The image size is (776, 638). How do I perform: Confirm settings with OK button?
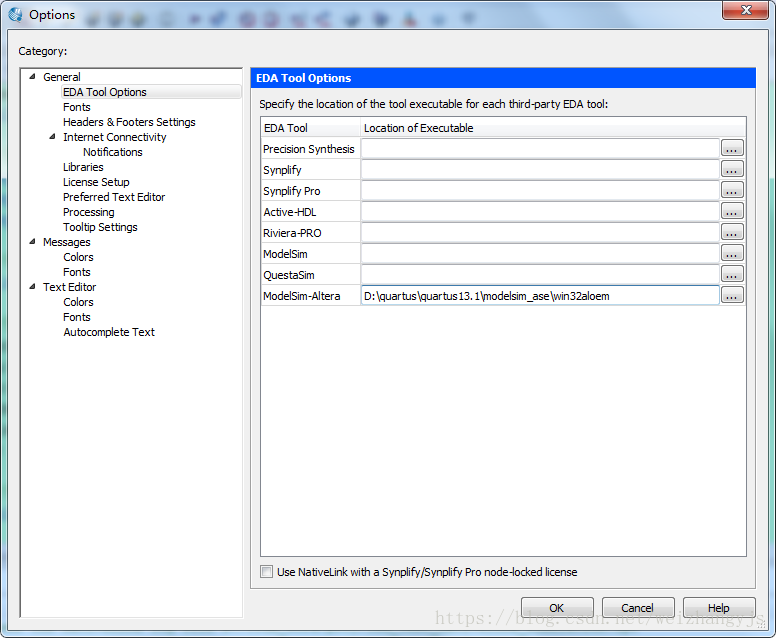pyautogui.click(x=557, y=607)
